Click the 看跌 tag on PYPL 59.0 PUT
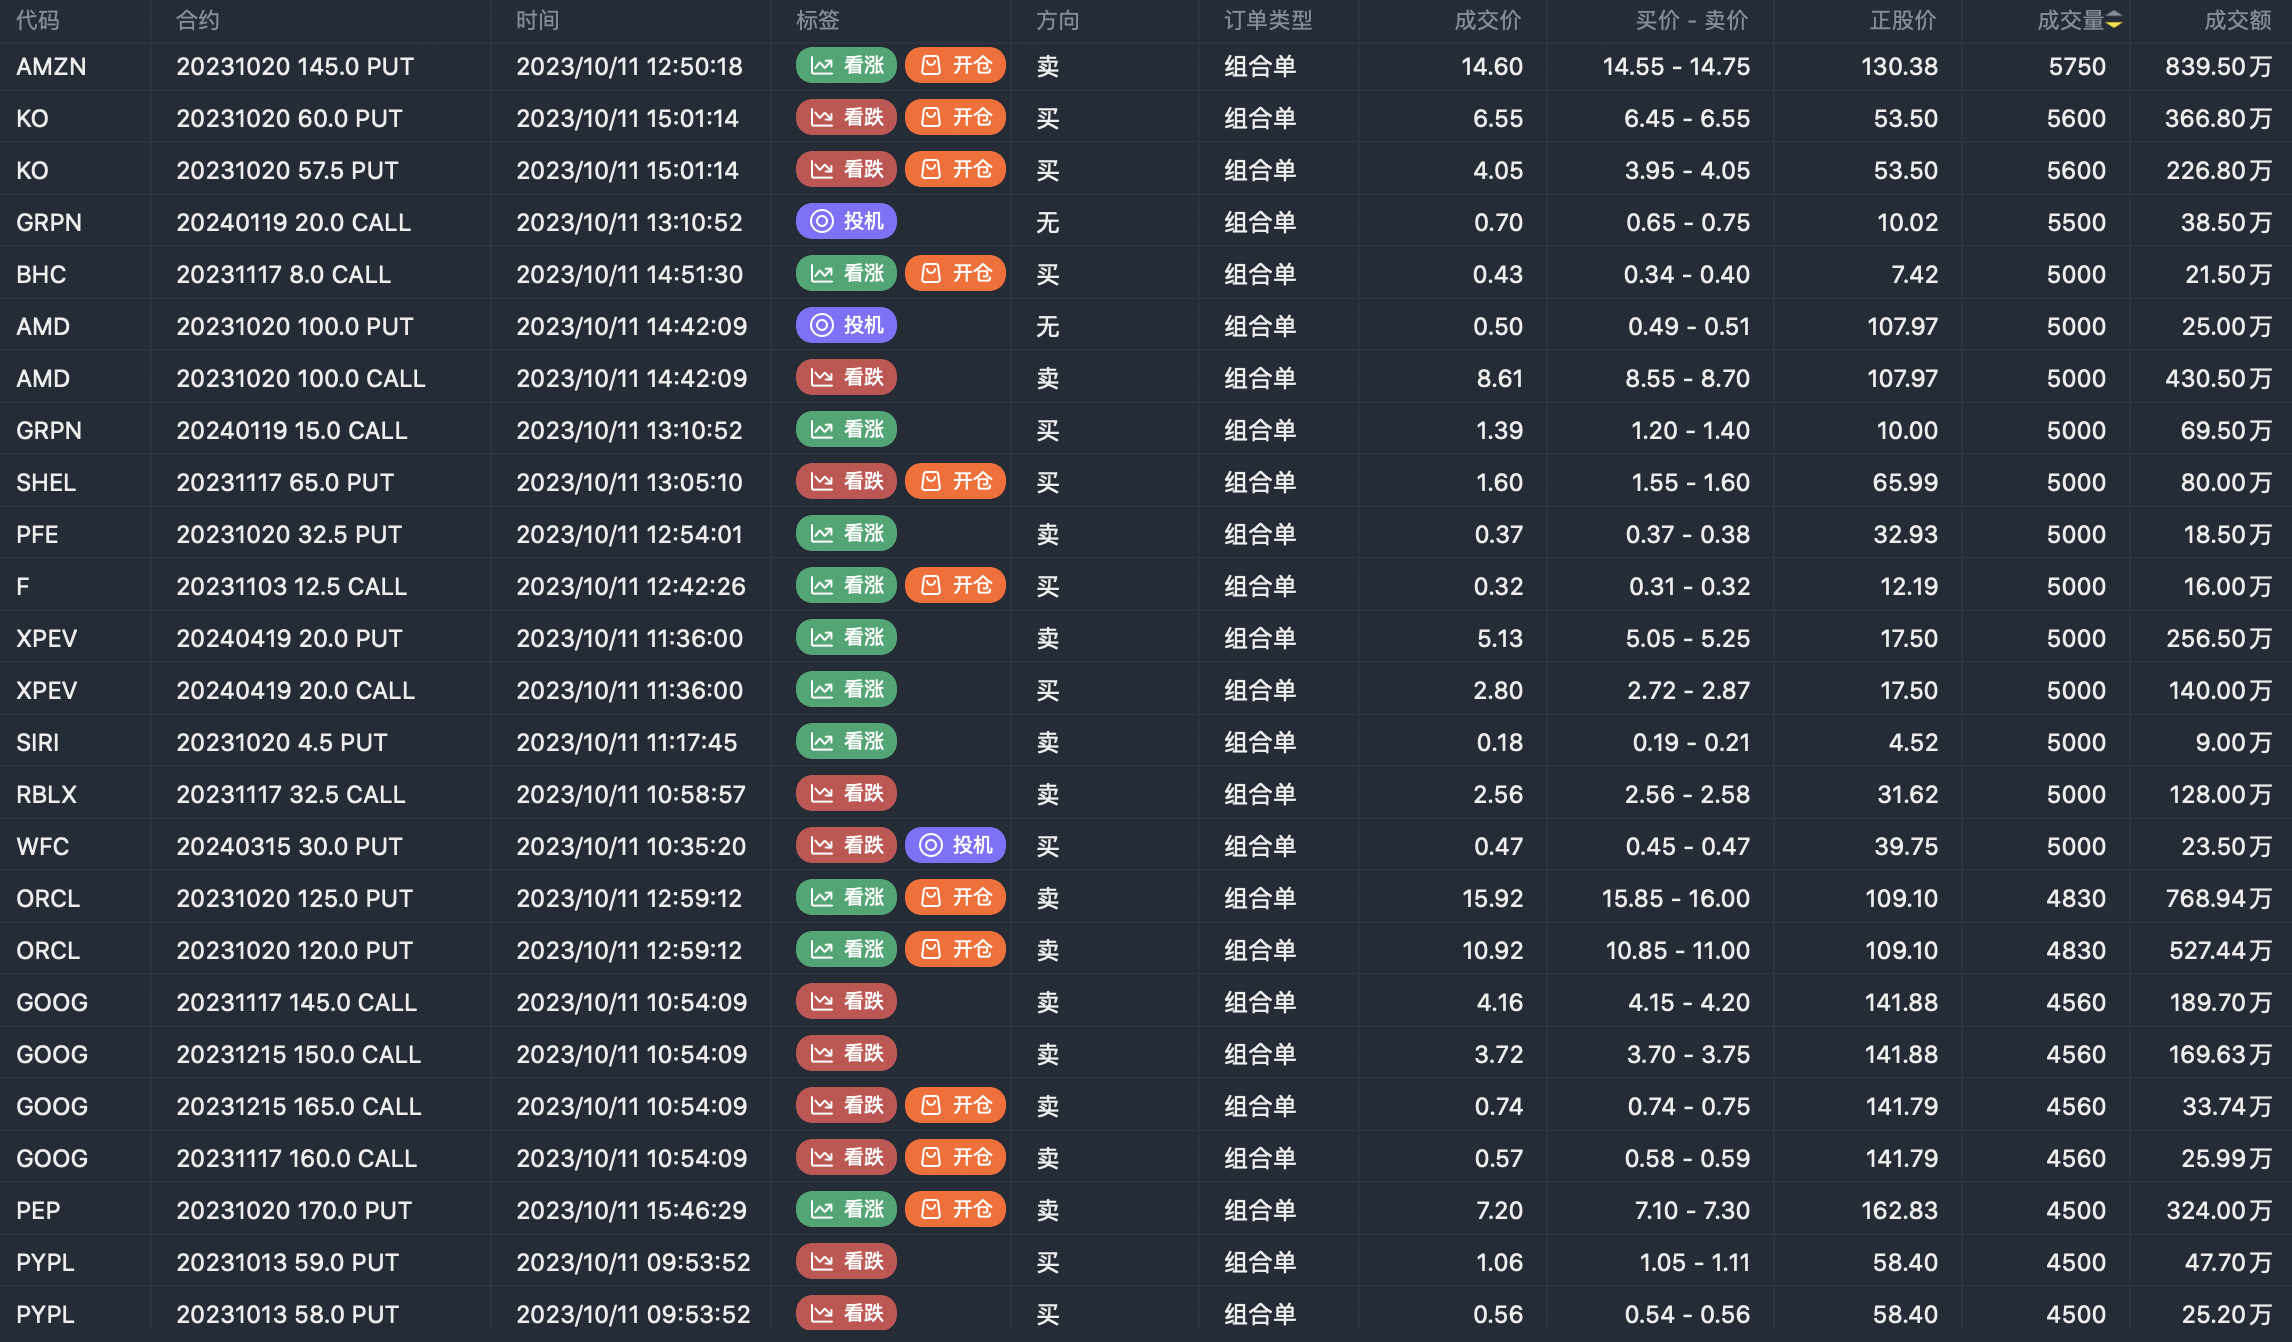Image resolution: width=2292 pixels, height=1342 pixels. pyautogui.click(x=846, y=1262)
